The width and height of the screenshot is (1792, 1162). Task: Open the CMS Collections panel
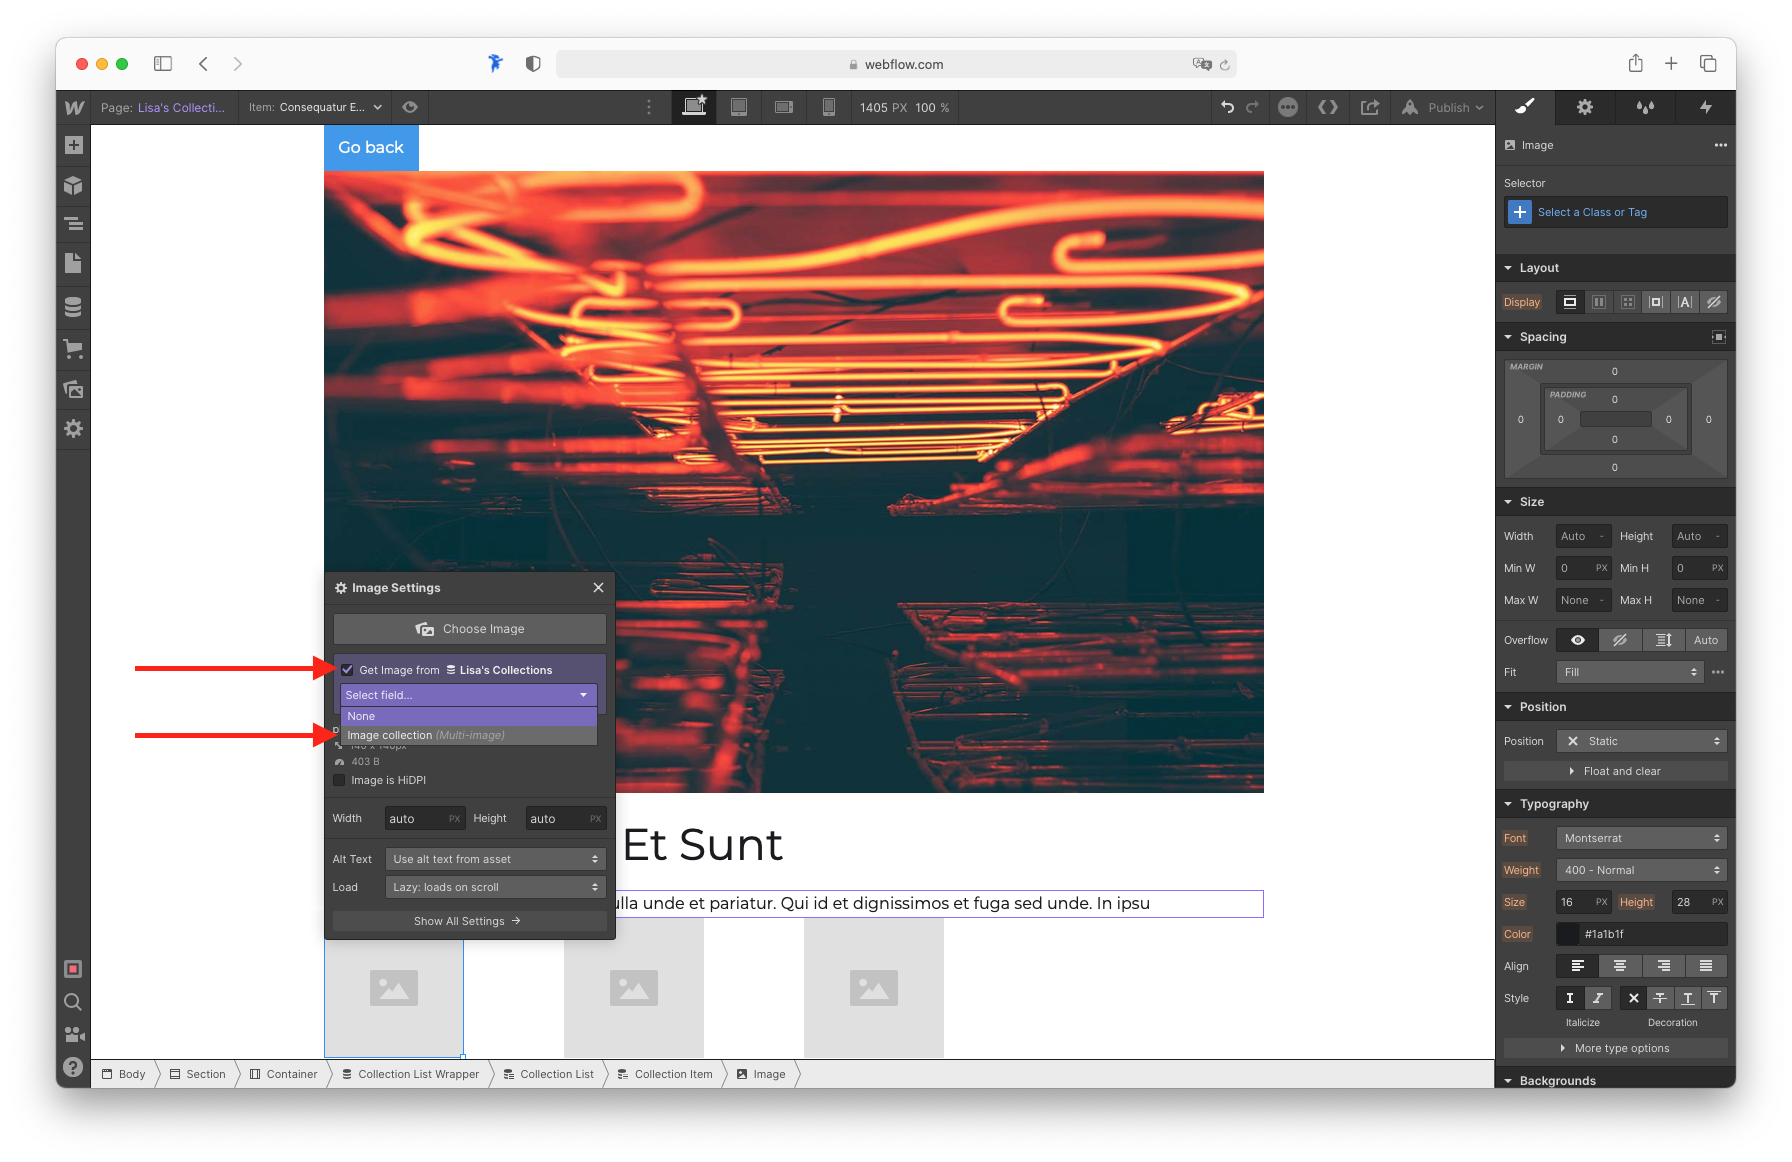pyautogui.click(x=73, y=306)
